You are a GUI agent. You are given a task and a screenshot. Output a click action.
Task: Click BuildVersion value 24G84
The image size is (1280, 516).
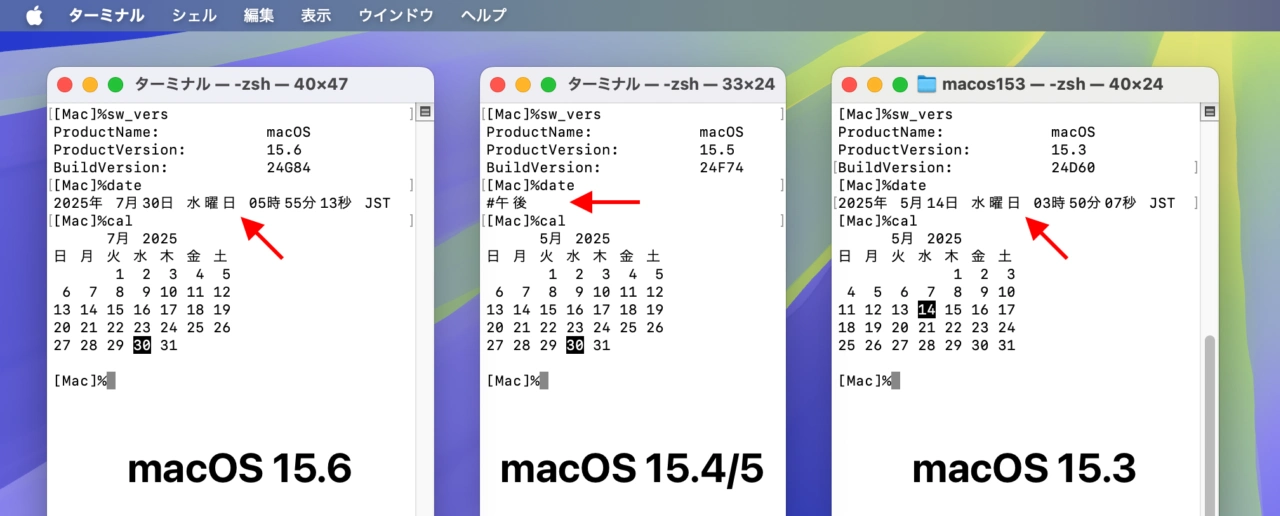click(x=289, y=168)
